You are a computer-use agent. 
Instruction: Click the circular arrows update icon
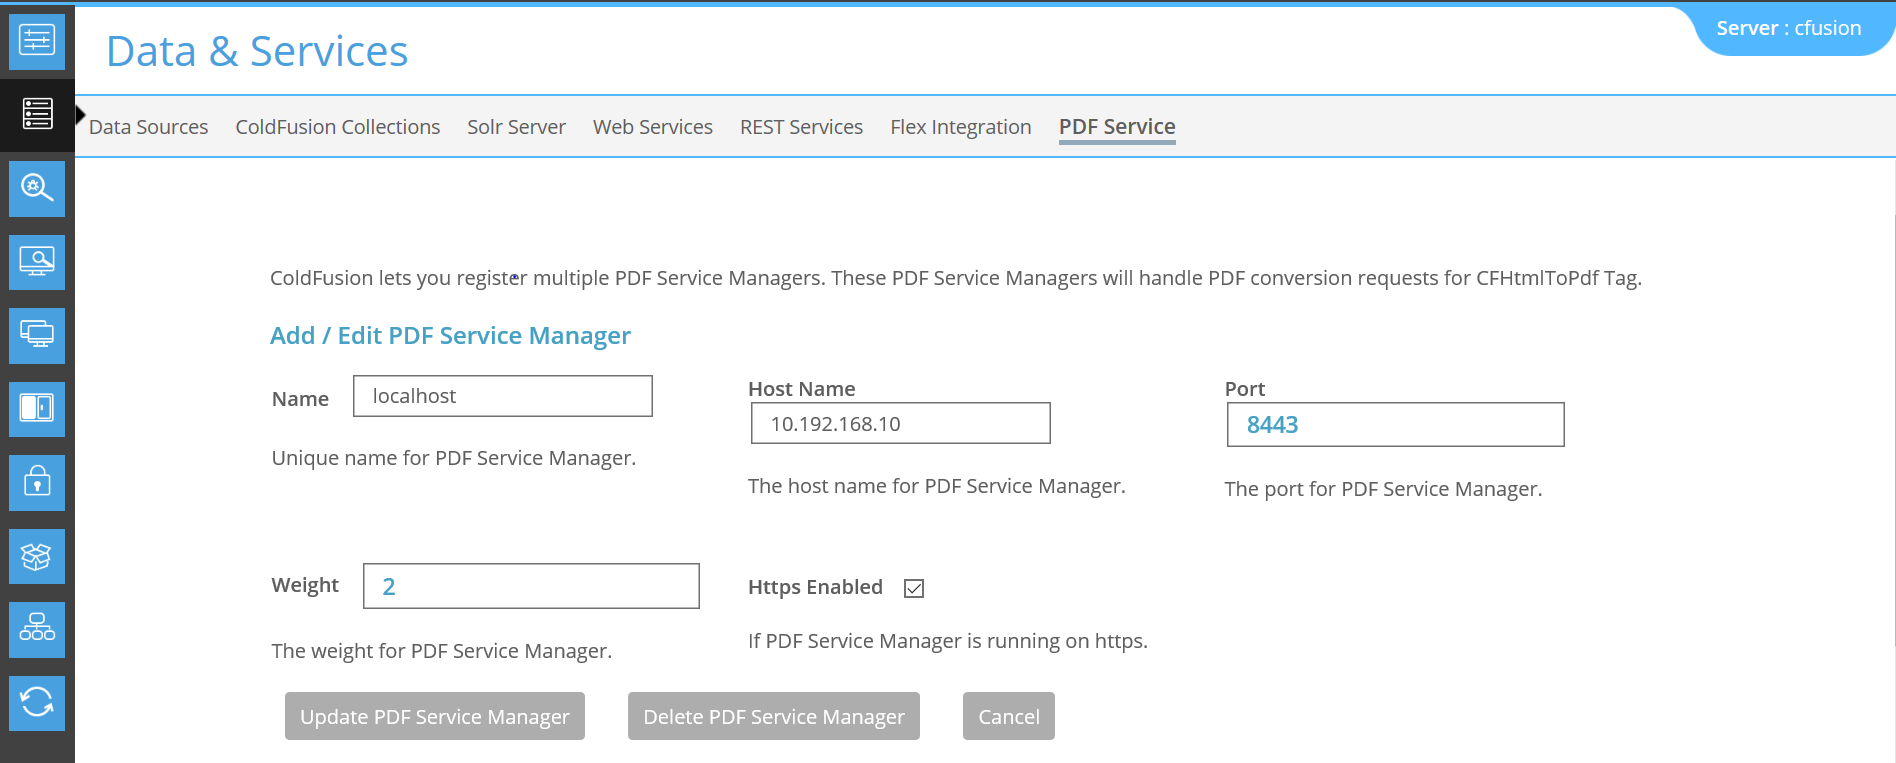pyautogui.click(x=37, y=703)
